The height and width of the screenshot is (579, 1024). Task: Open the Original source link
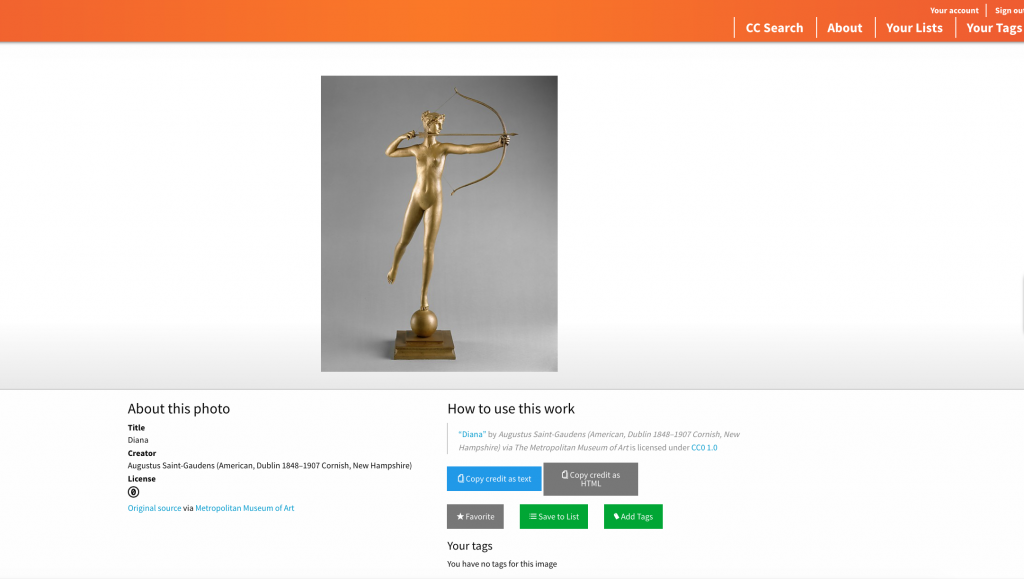[154, 508]
